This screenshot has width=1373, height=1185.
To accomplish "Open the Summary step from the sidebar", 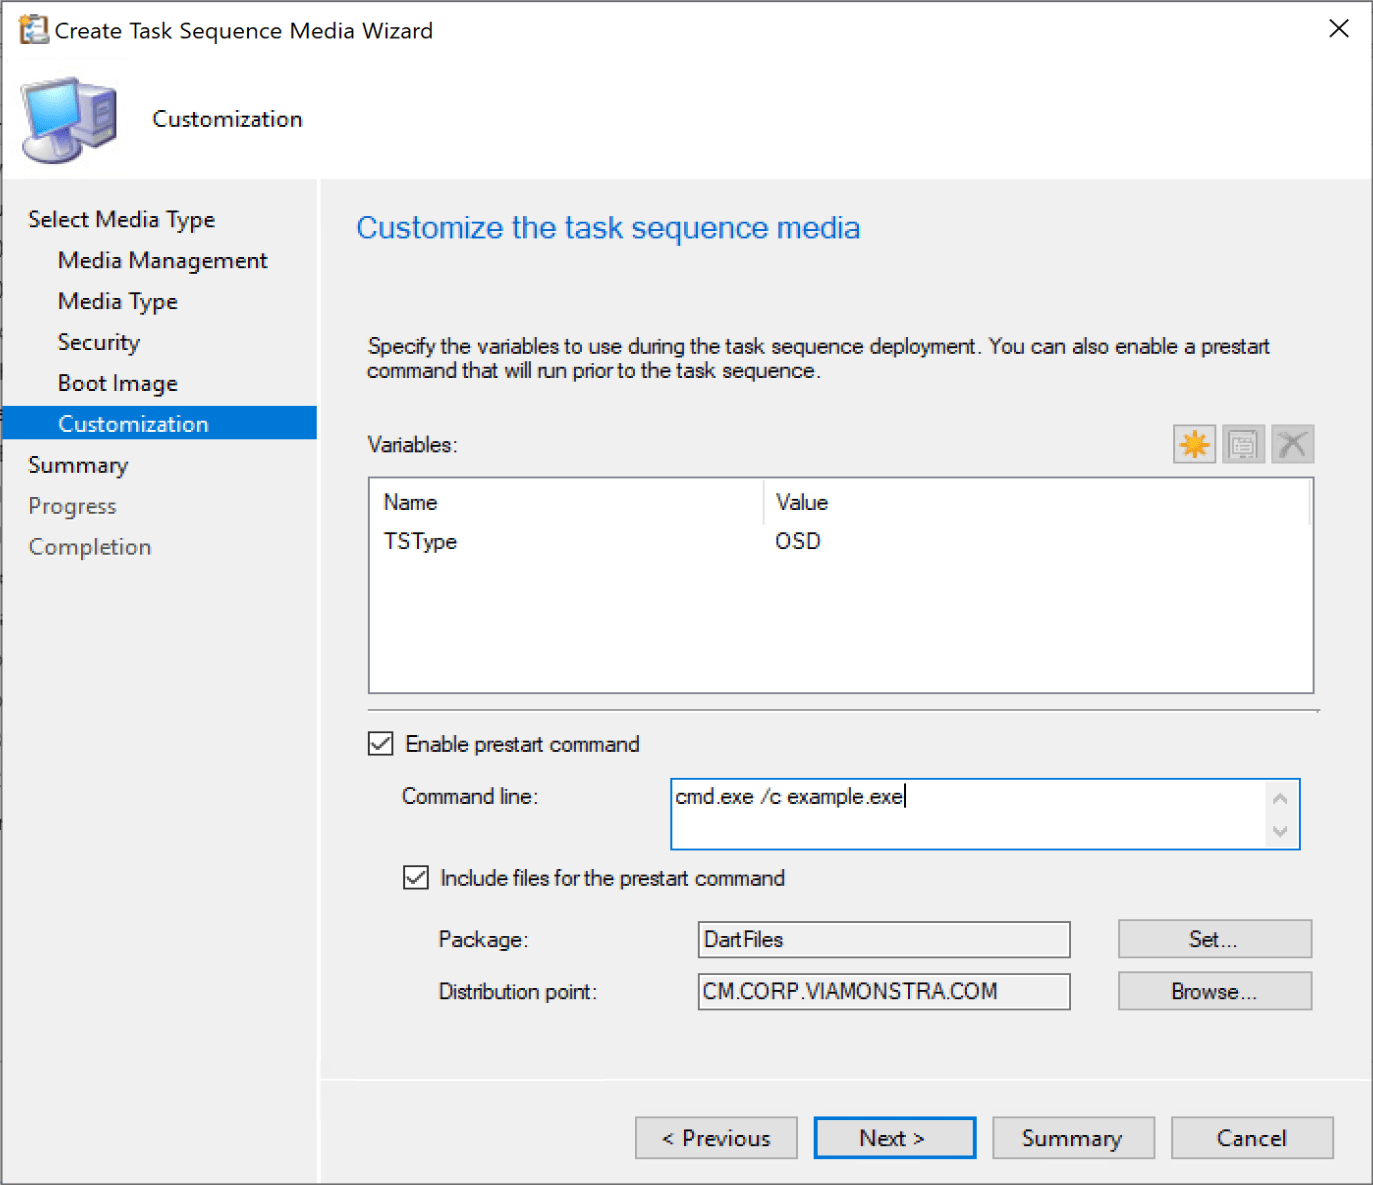I will (79, 464).
